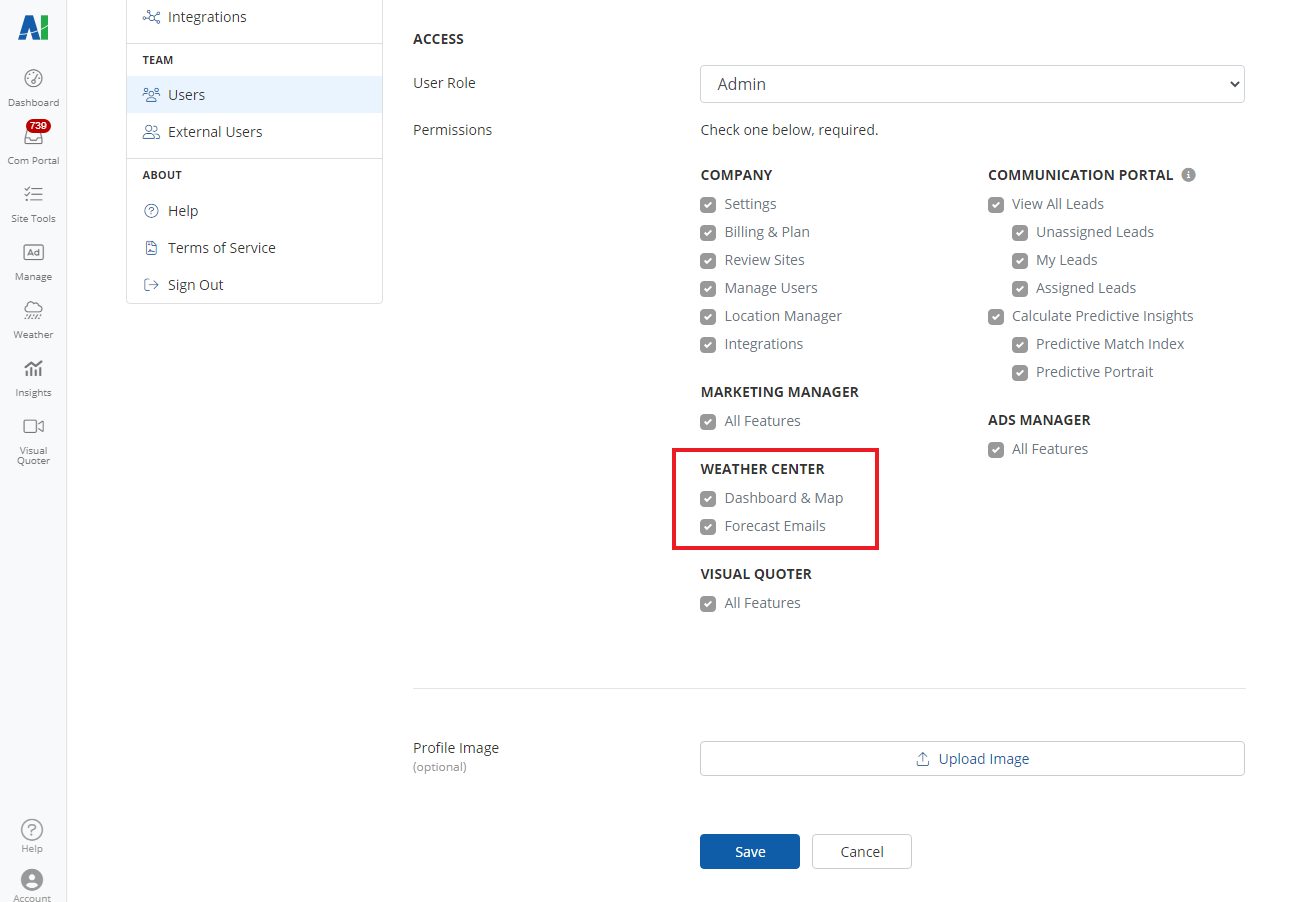Image resolution: width=1301 pixels, height=902 pixels.
Task: Open the Insights chart icon
Action: [33, 369]
